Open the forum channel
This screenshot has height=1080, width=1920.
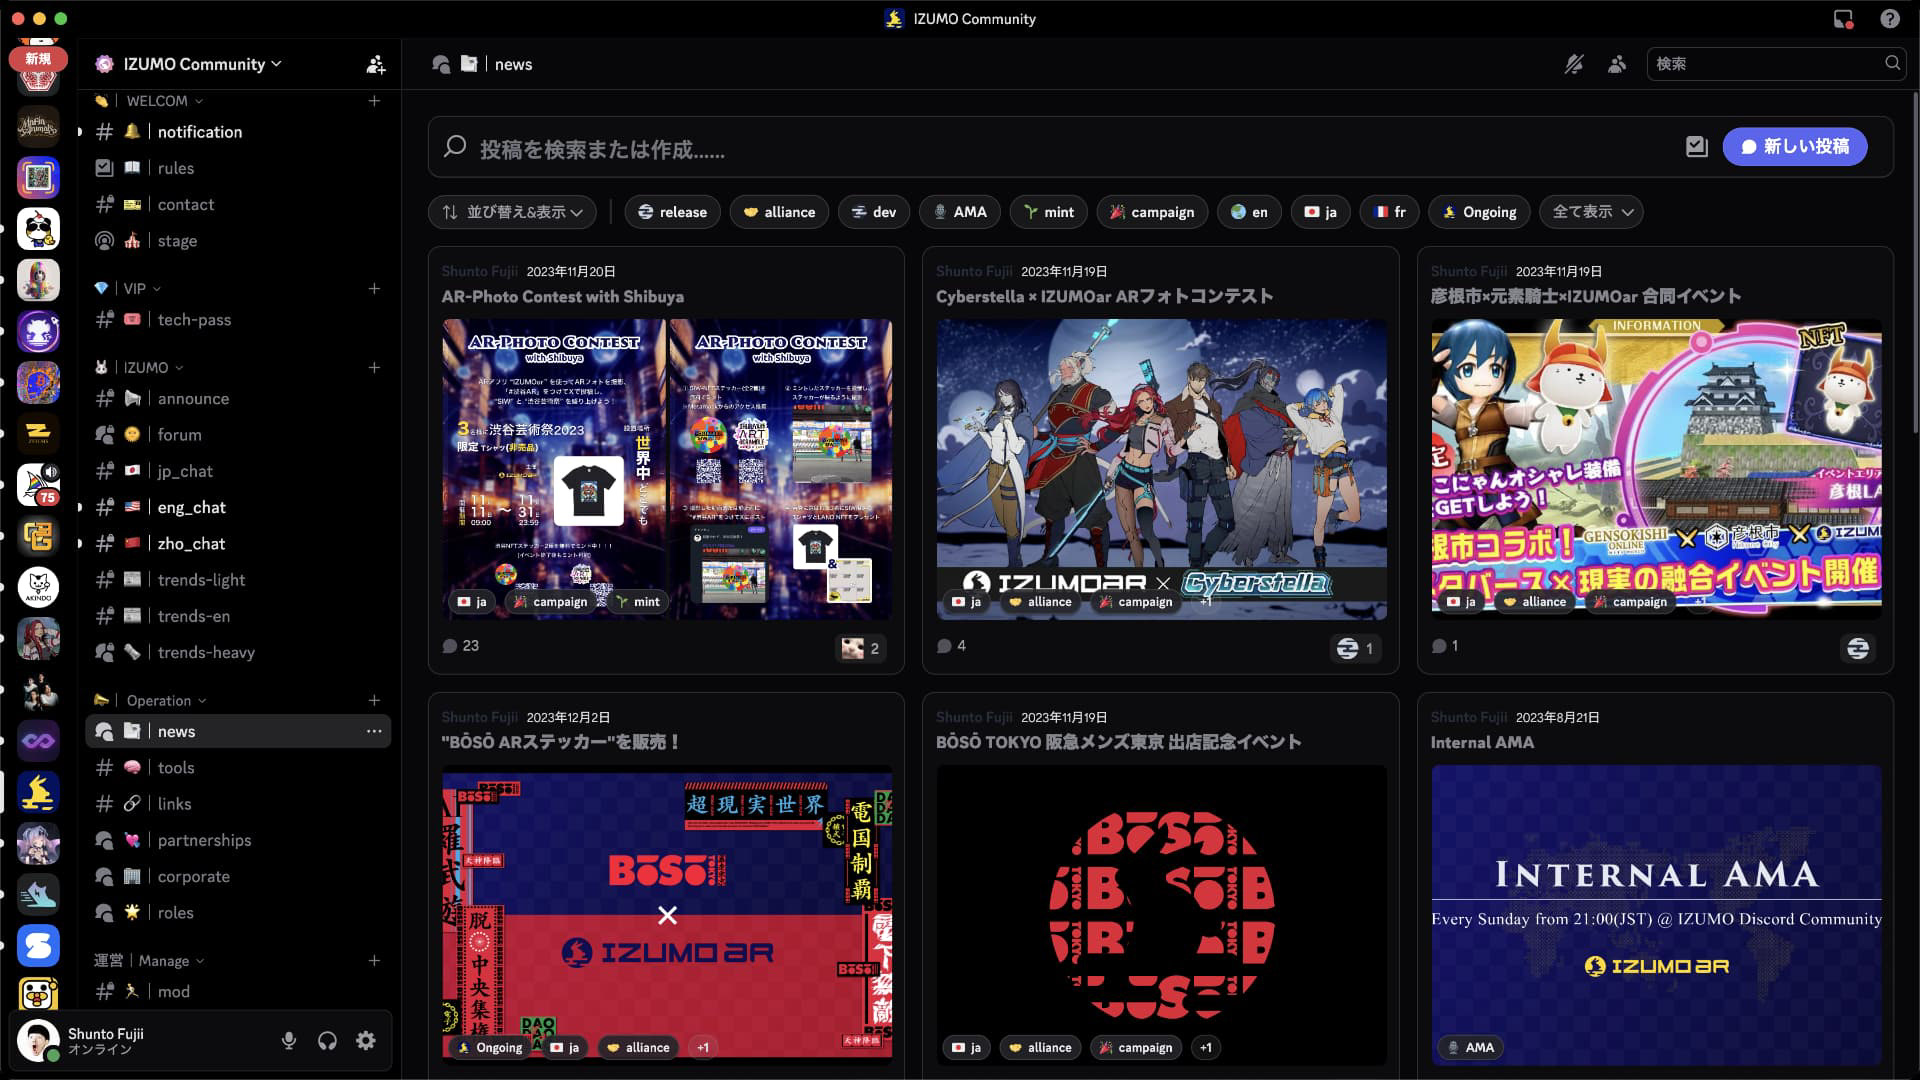238,435
